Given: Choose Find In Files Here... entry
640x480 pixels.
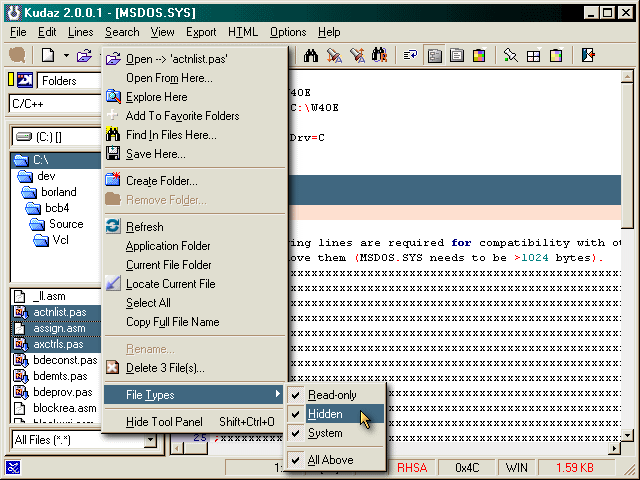Looking at the screenshot, I should tap(194, 135).
